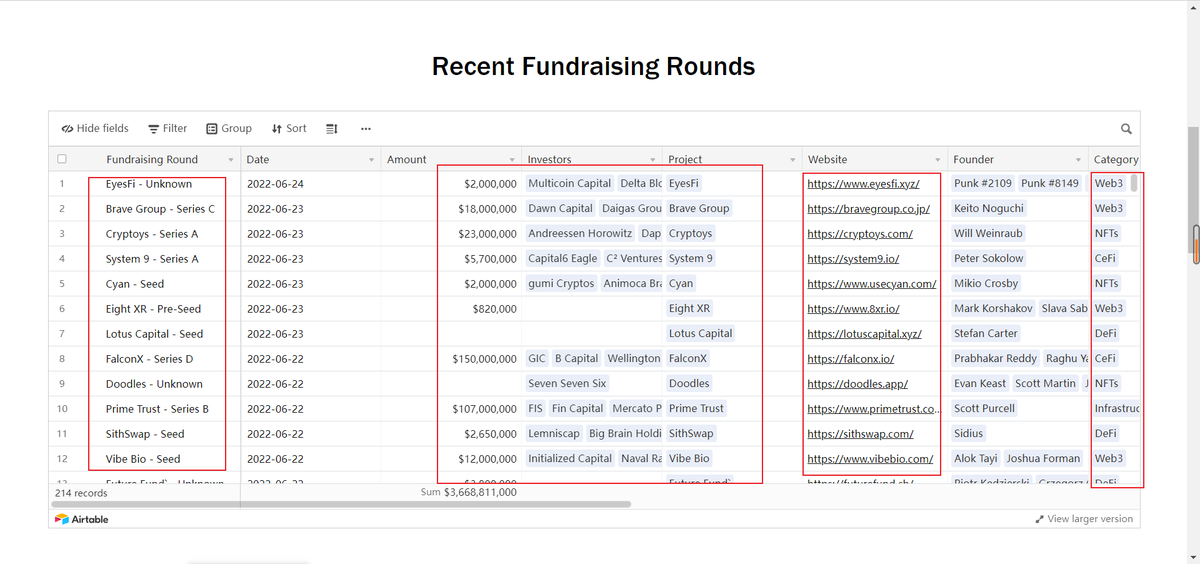The height and width of the screenshot is (564, 1200).
Task: Click the Infrastruc category tag
Action: point(1117,409)
